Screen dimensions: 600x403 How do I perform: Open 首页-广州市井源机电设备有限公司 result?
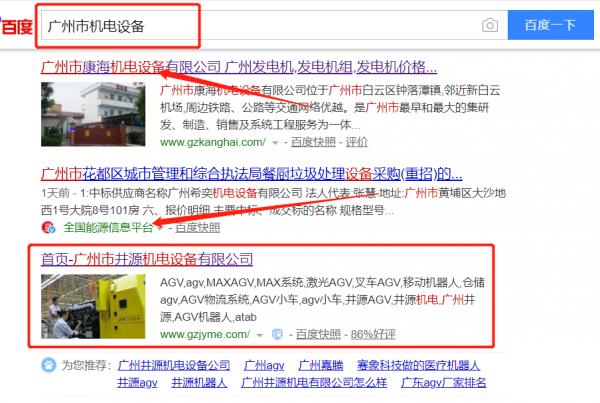pyautogui.click(x=147, y=259)
